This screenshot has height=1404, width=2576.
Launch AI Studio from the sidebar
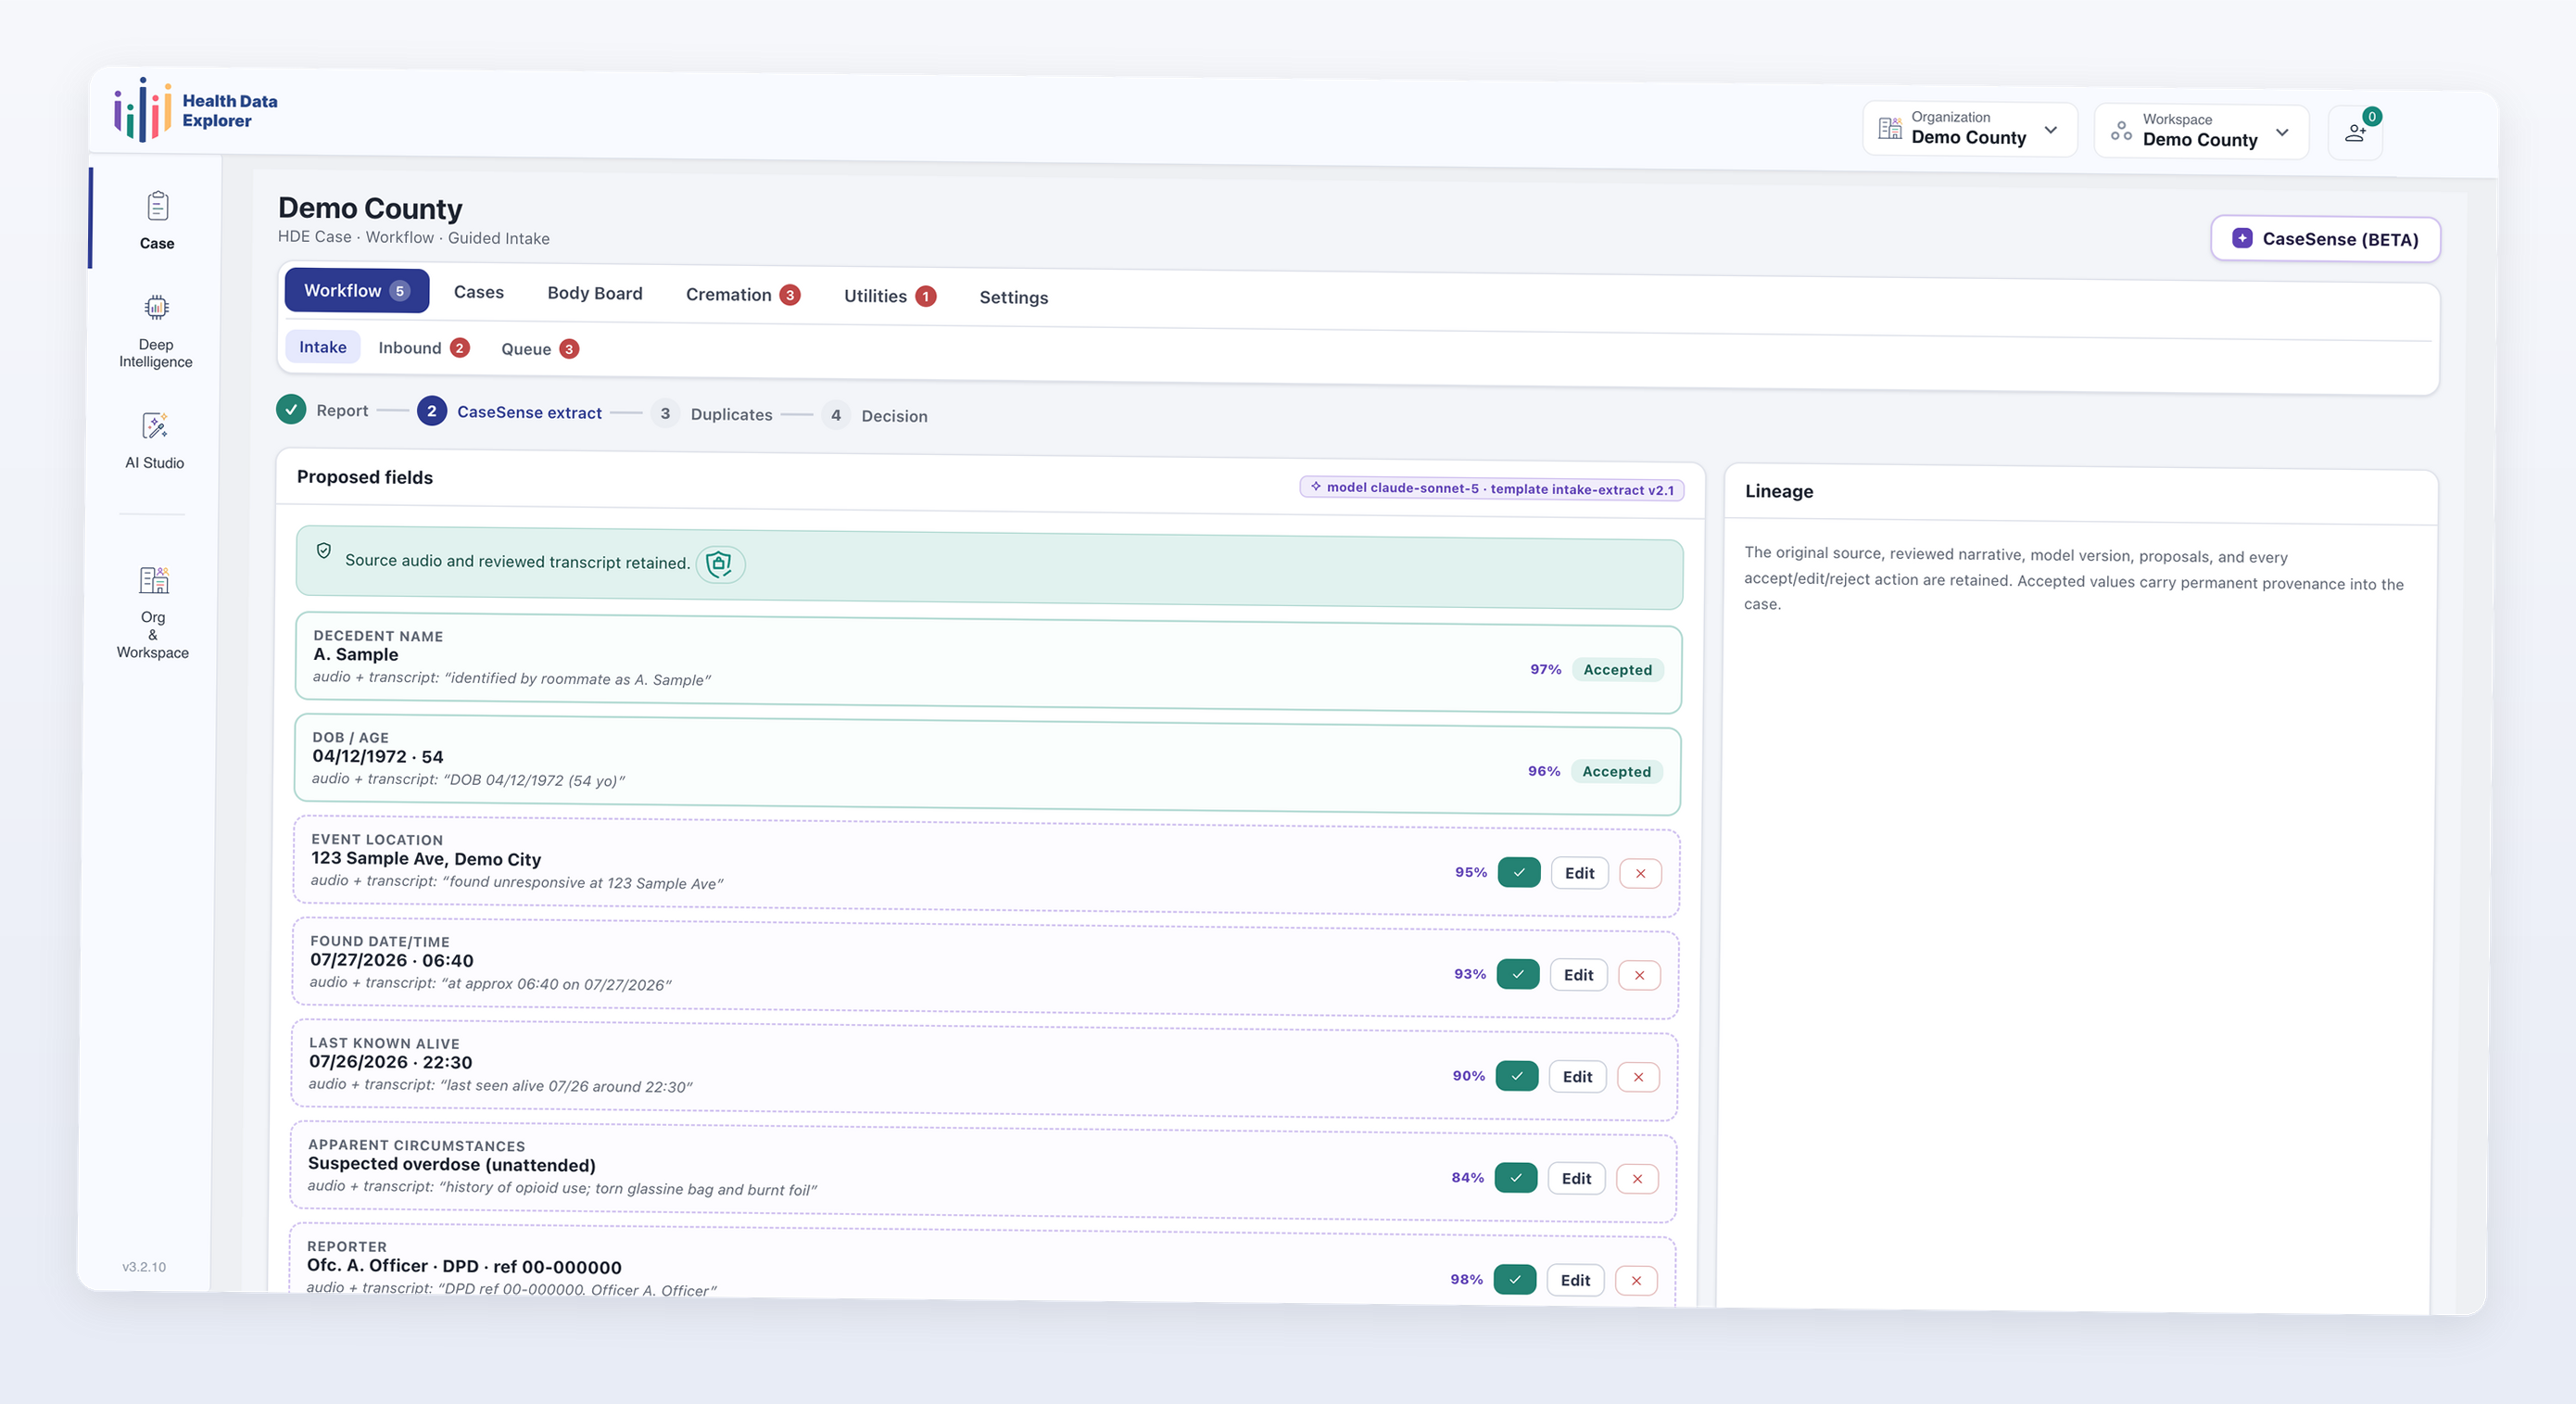[x=154, y=440]
